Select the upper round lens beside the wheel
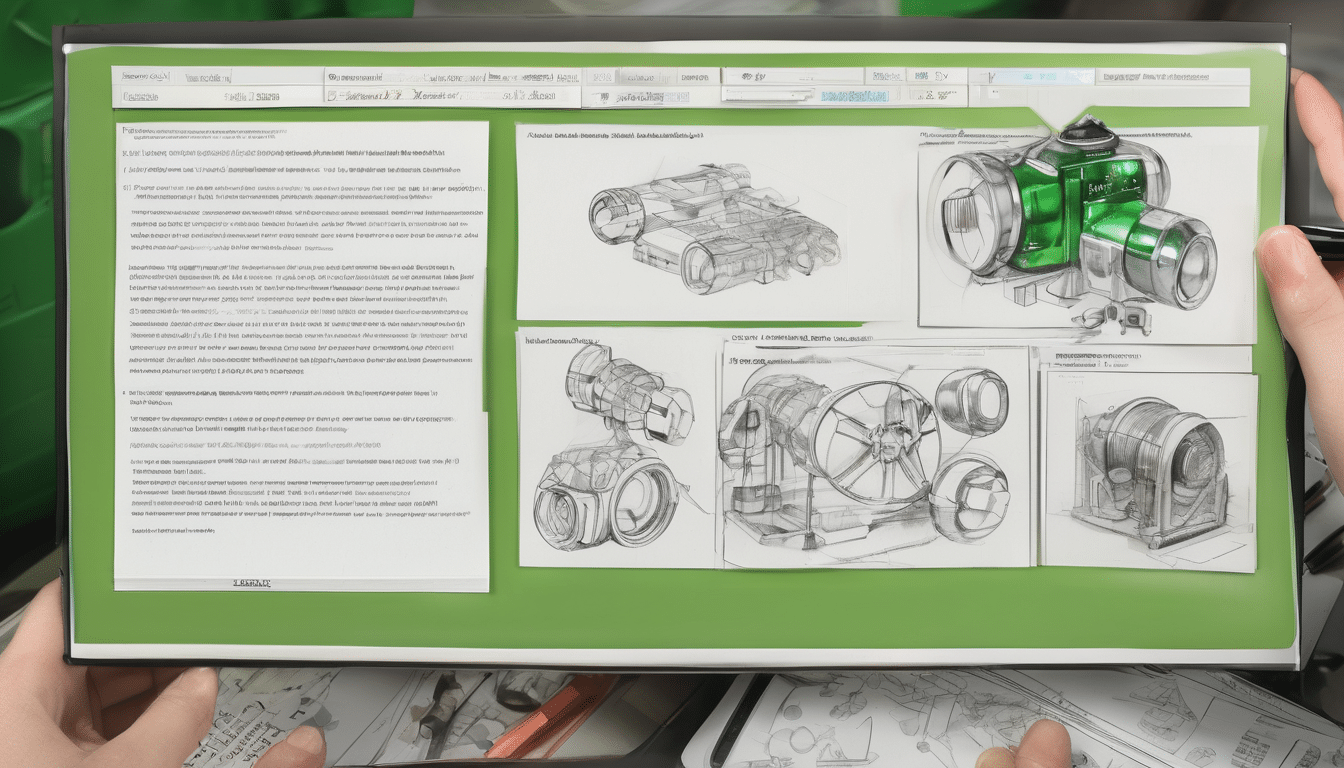 (x=971, y=400)
